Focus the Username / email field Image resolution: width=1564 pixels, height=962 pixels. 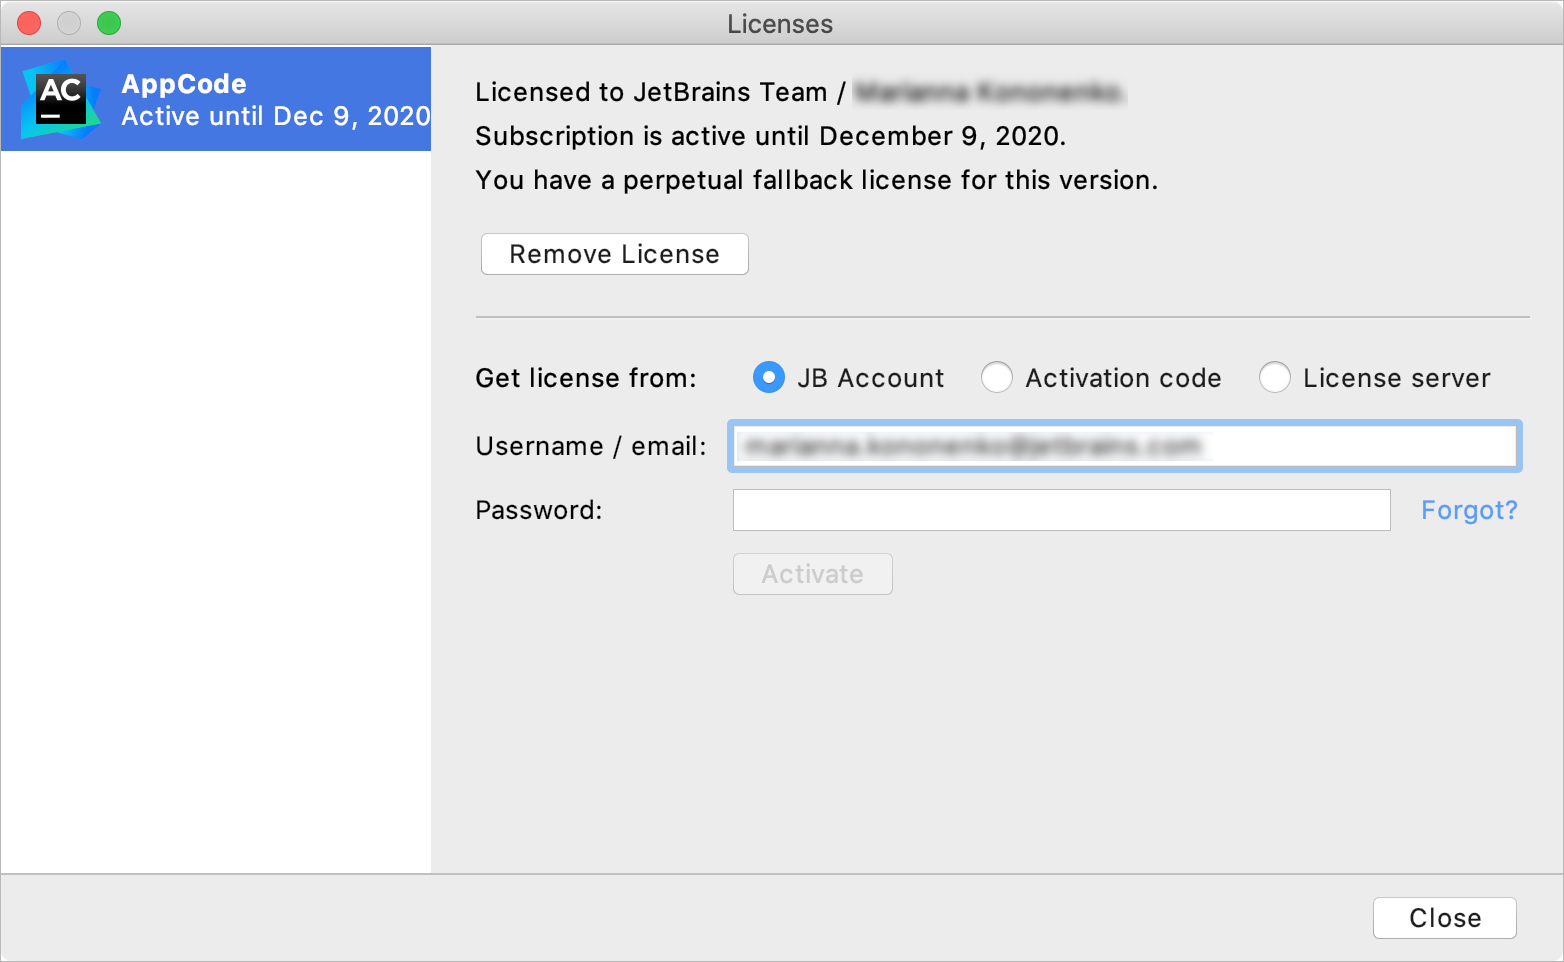(1125, 446)
